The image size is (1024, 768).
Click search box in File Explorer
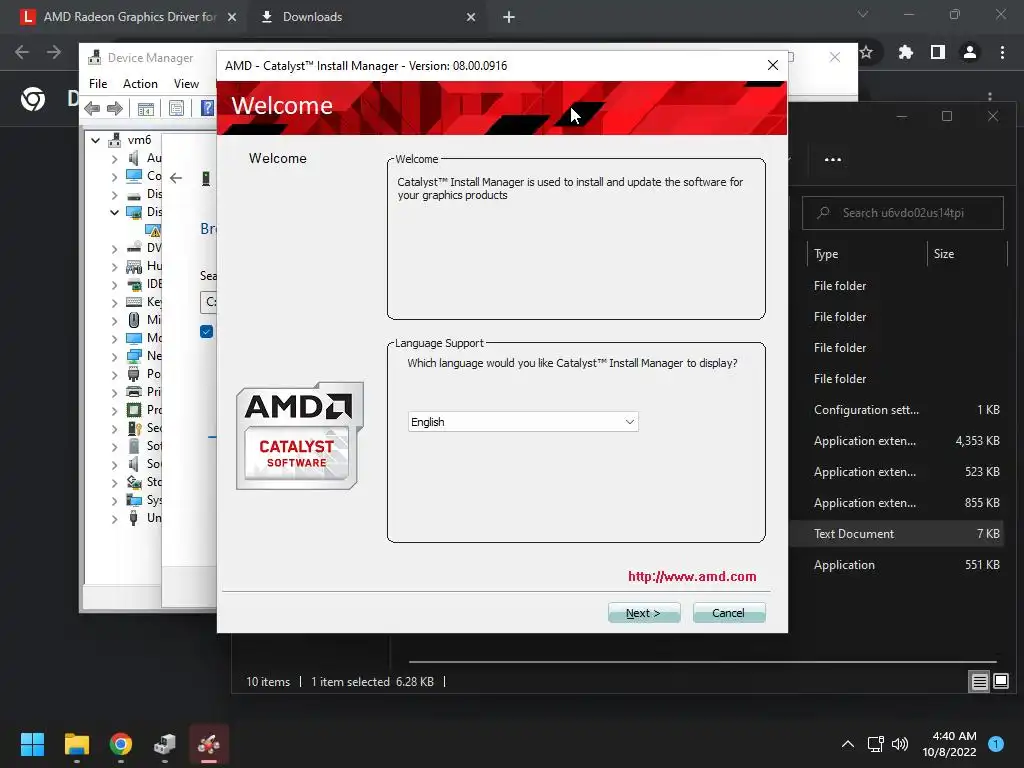coord(903,213)
